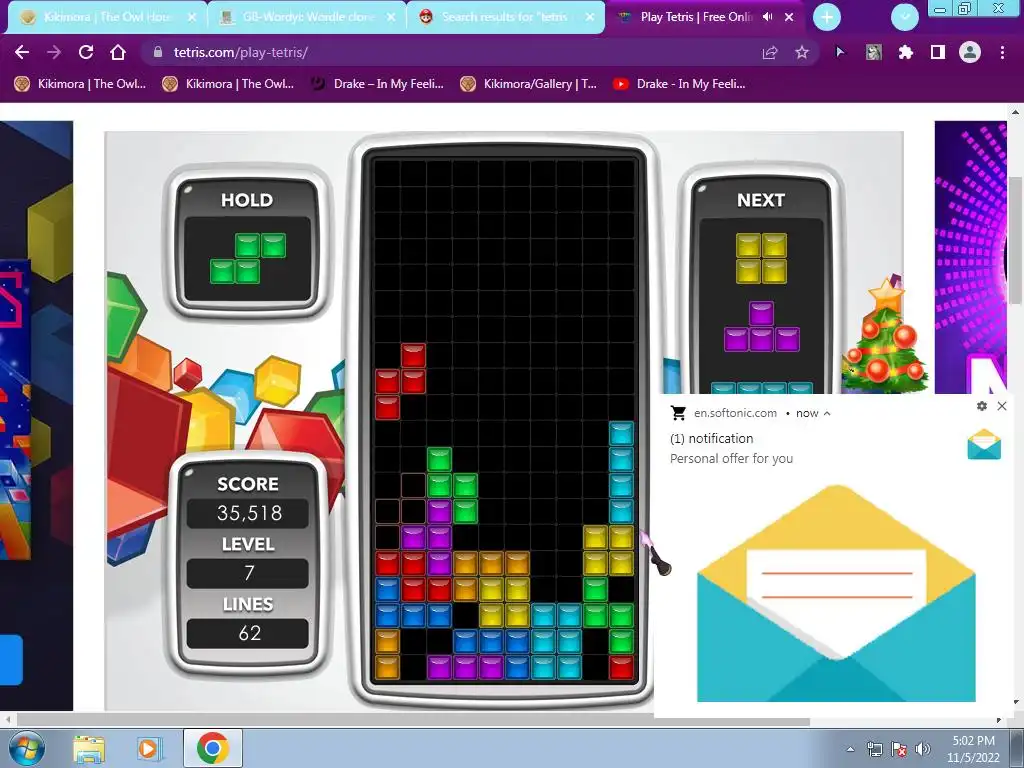Close the Search results for tetris tab
Image resolution: width=1024 pixels, height=768 pixels.
point(590,18)
